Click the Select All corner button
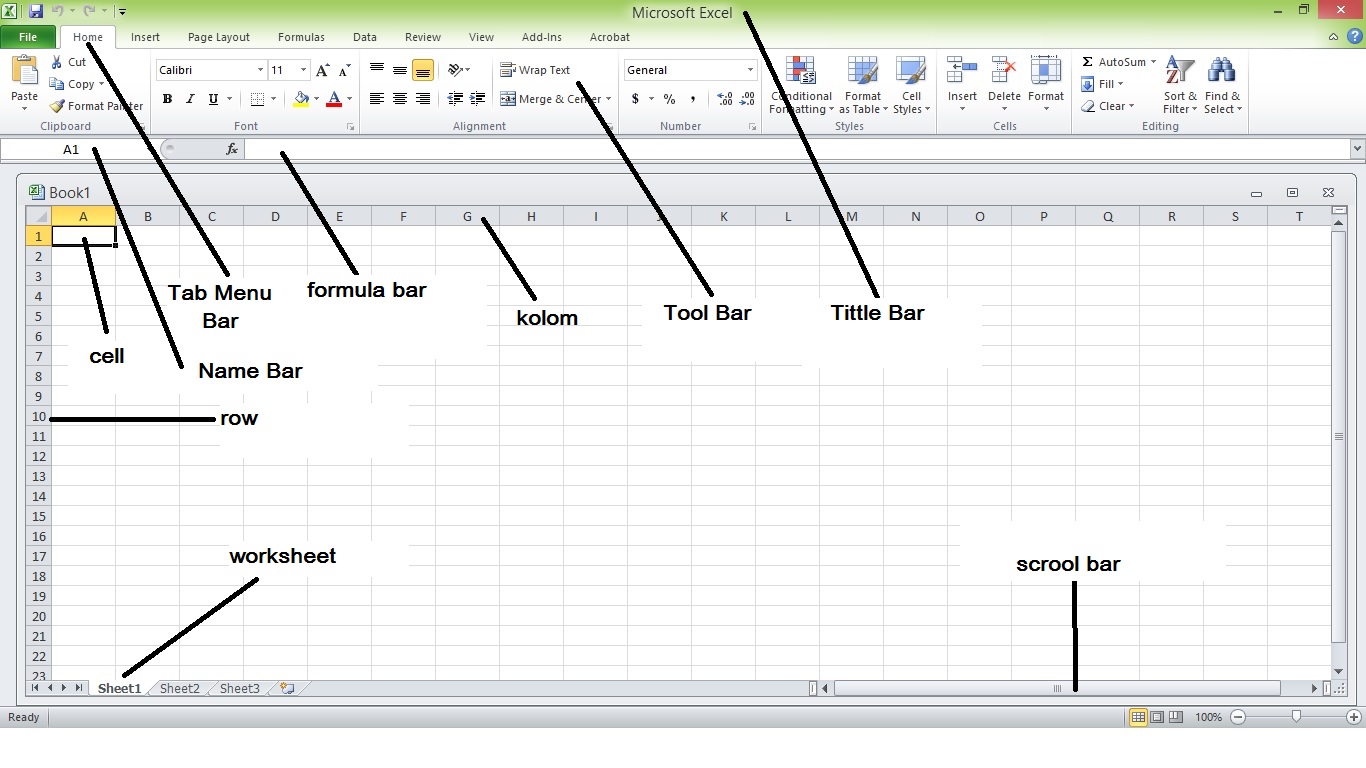 click(38, 216)
